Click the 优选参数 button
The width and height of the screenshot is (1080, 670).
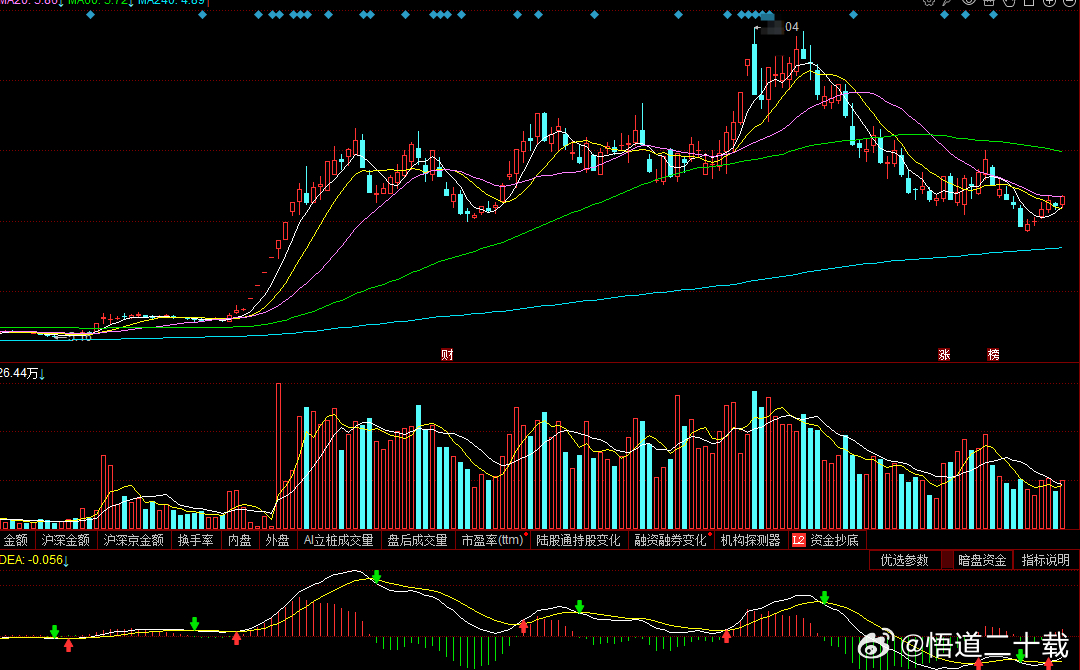904,561
